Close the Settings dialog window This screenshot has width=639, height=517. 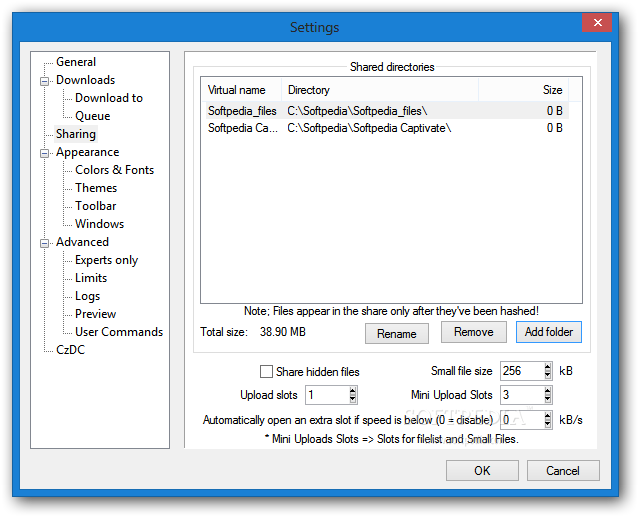597,22
